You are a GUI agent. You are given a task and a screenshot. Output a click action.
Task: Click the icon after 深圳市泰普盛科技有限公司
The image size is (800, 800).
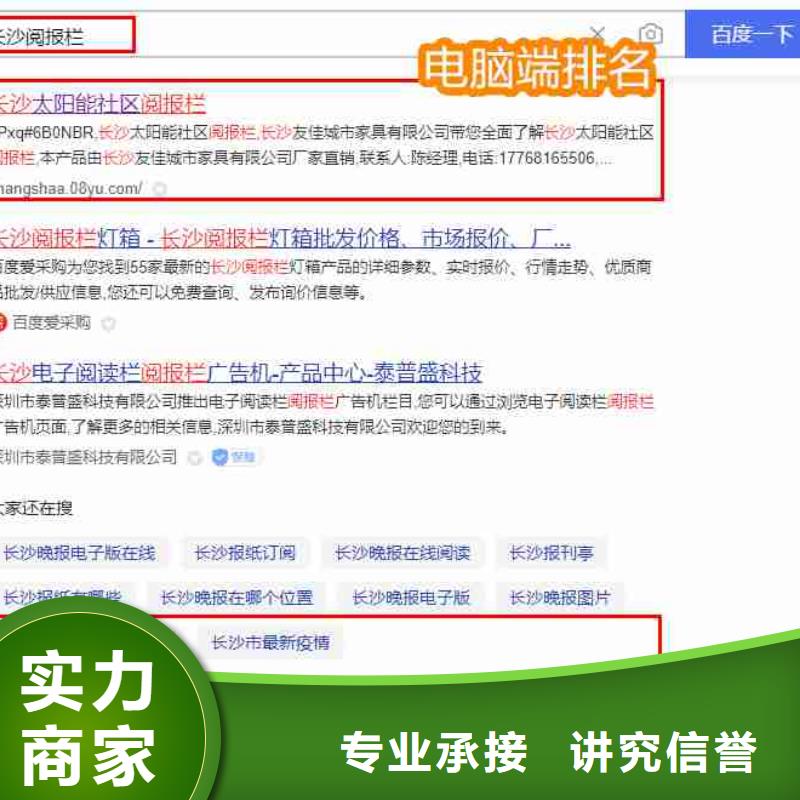[194, 458]
